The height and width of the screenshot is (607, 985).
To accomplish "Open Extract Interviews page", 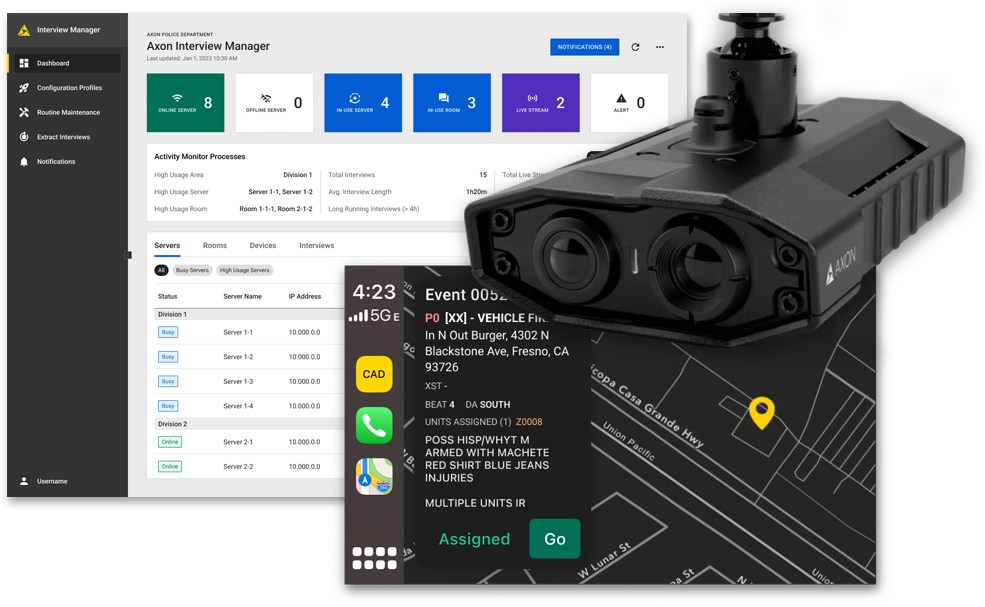I will tap(64, 137).
